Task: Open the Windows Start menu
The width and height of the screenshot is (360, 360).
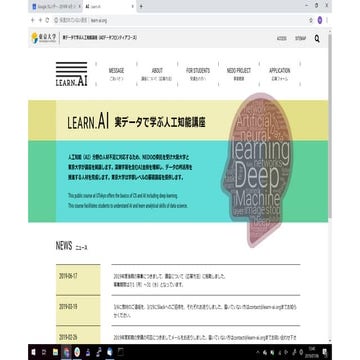Action: (34, 352)
